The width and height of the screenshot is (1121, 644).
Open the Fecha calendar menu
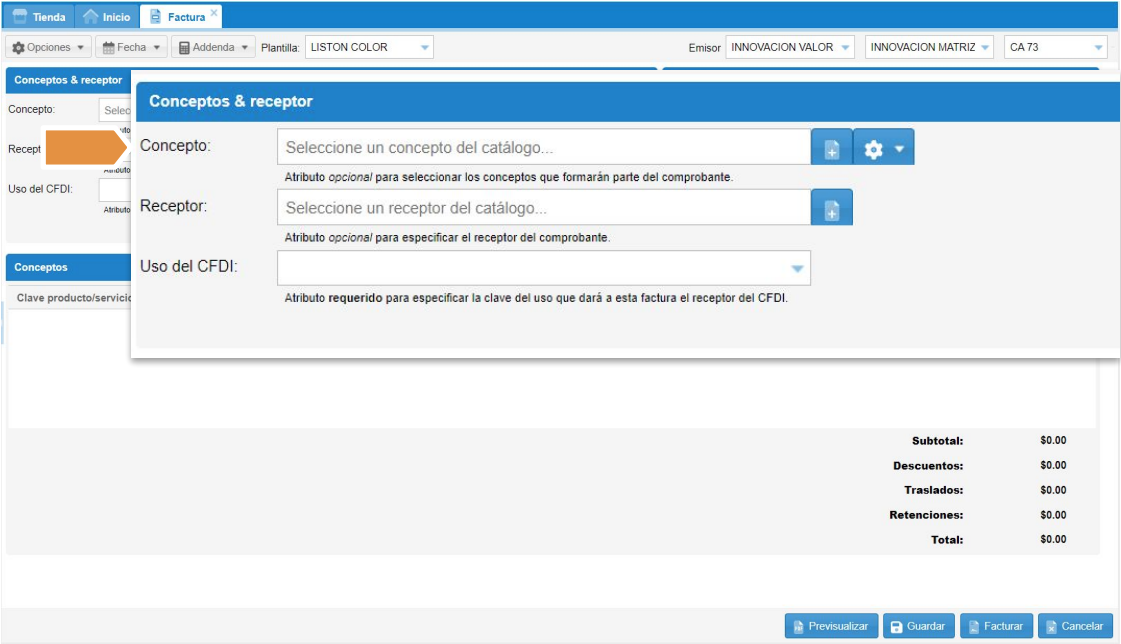click(x=131, y=47)
